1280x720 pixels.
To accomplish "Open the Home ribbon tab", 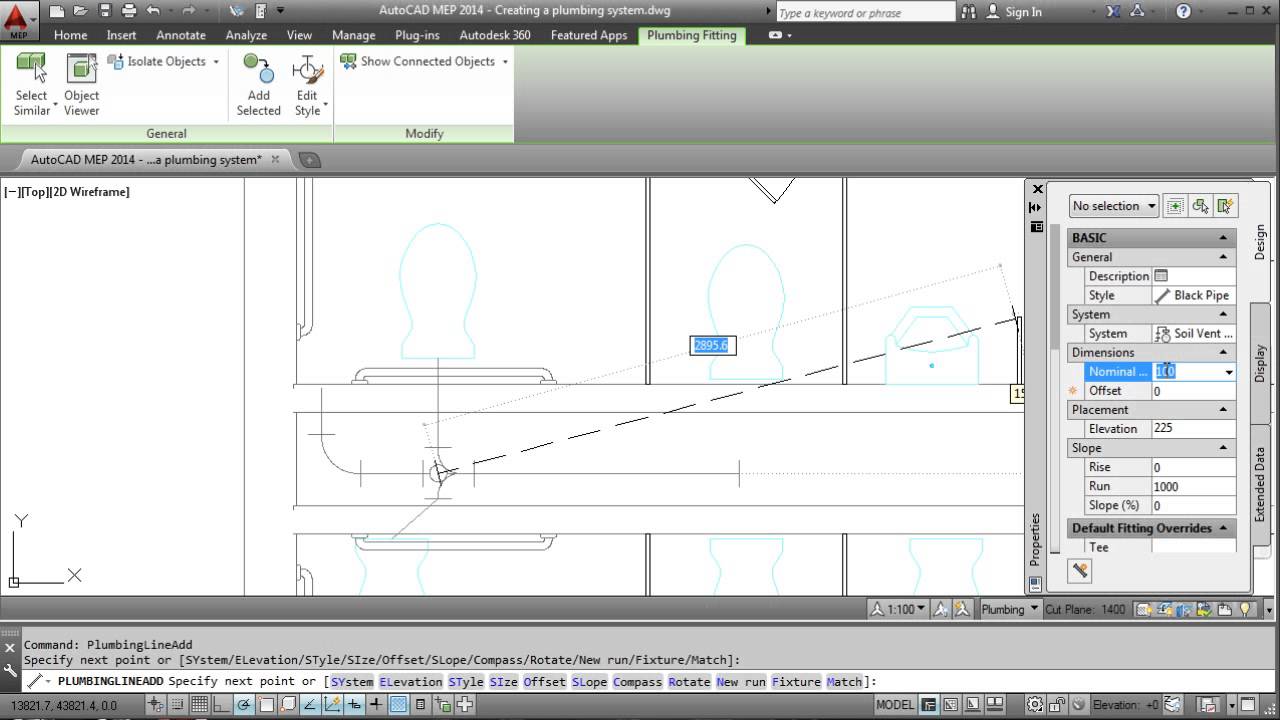I will click(x=70, y=35).
